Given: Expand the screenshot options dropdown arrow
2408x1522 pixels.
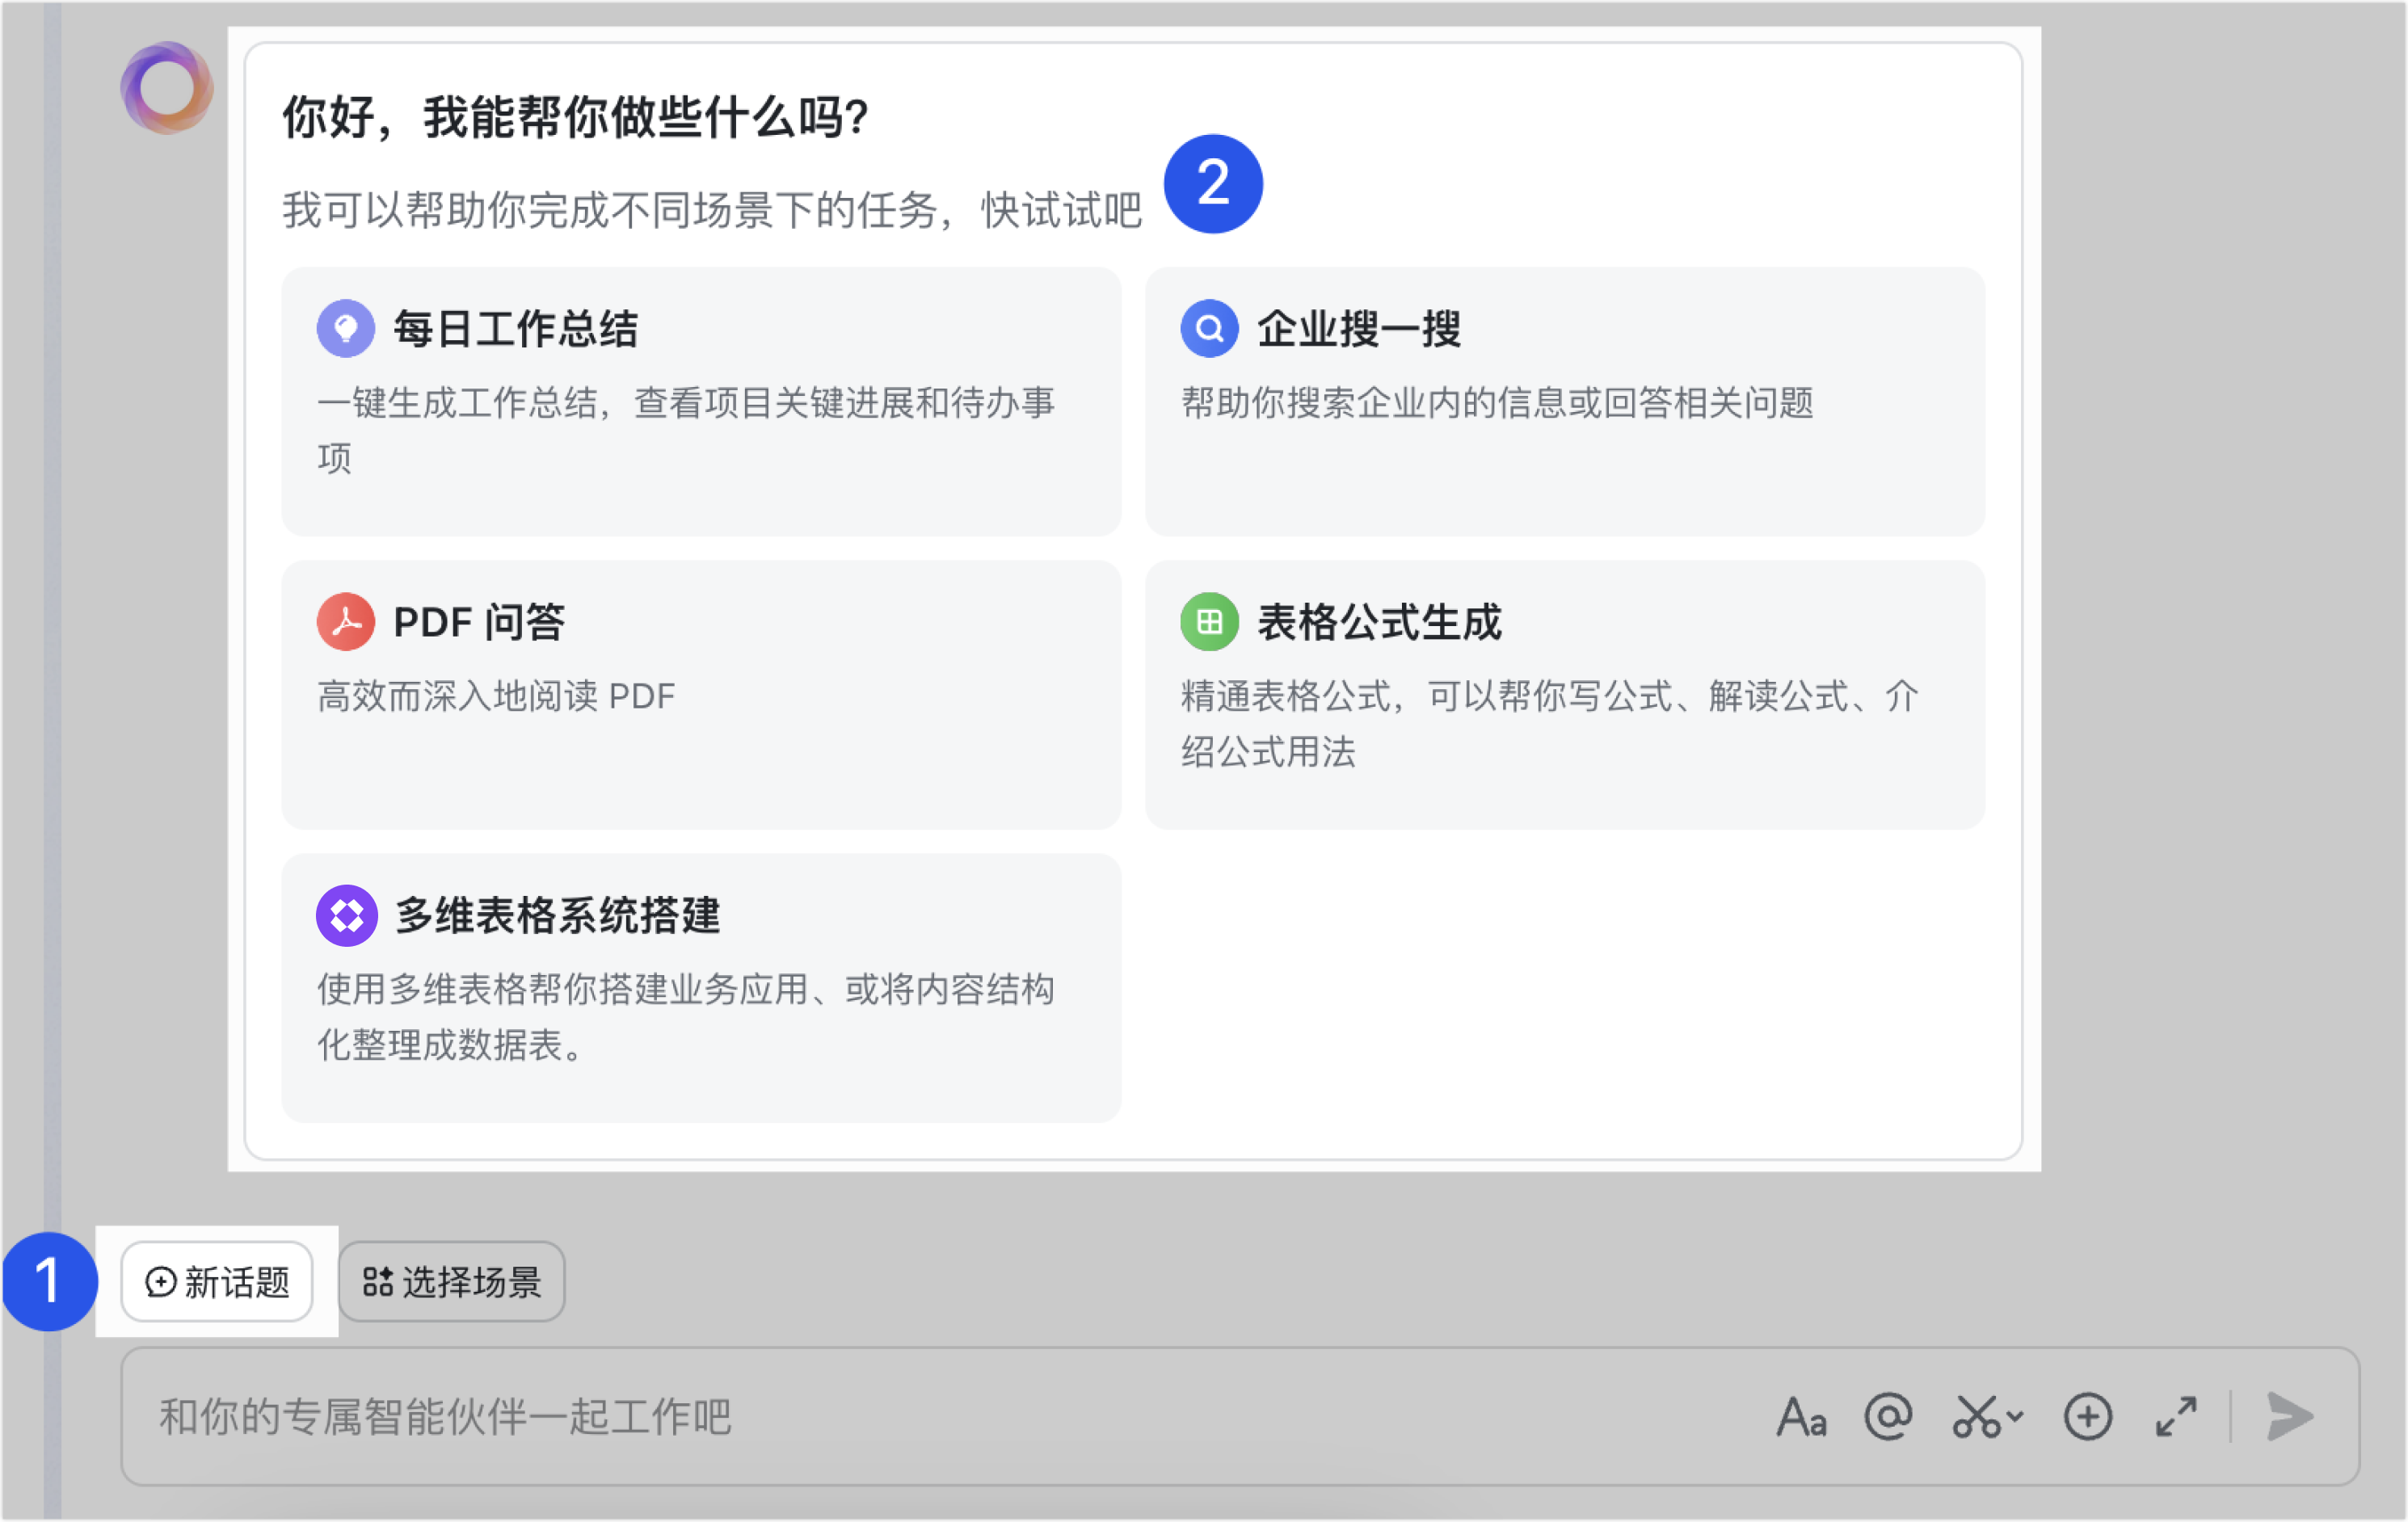Looking at the screenshot, I should (x=2015, y=1416).
